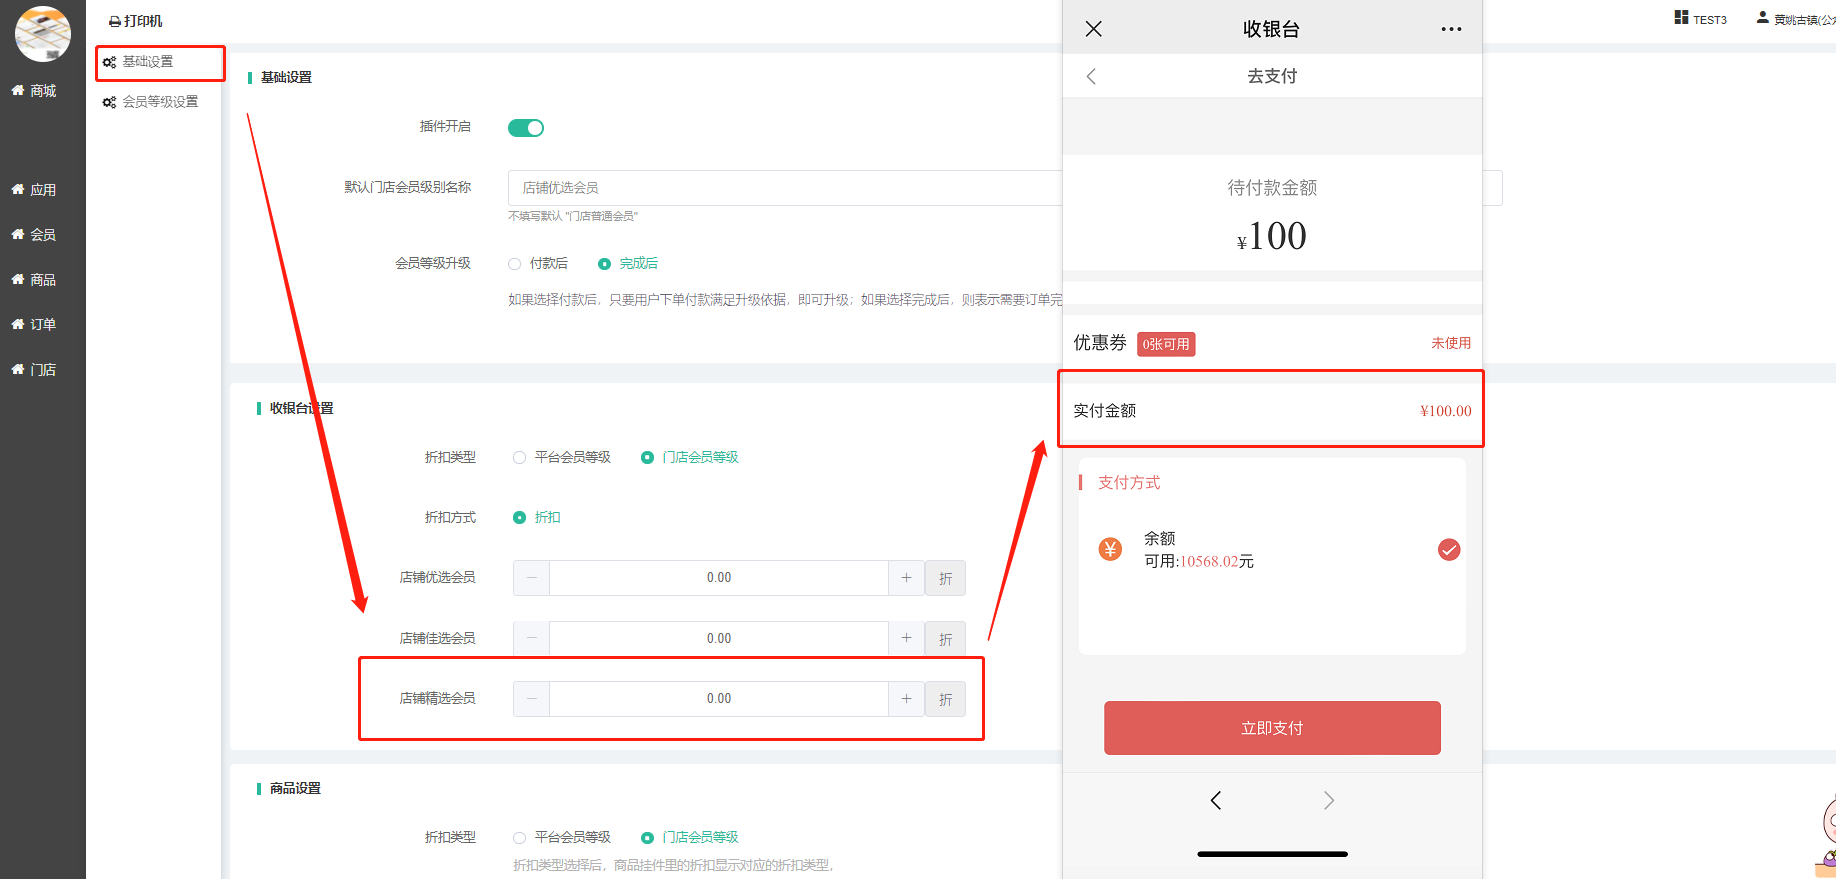1836x879 pixels.
Task: Select the 付款后 upgrade option
Action: [x=515, y=264]
